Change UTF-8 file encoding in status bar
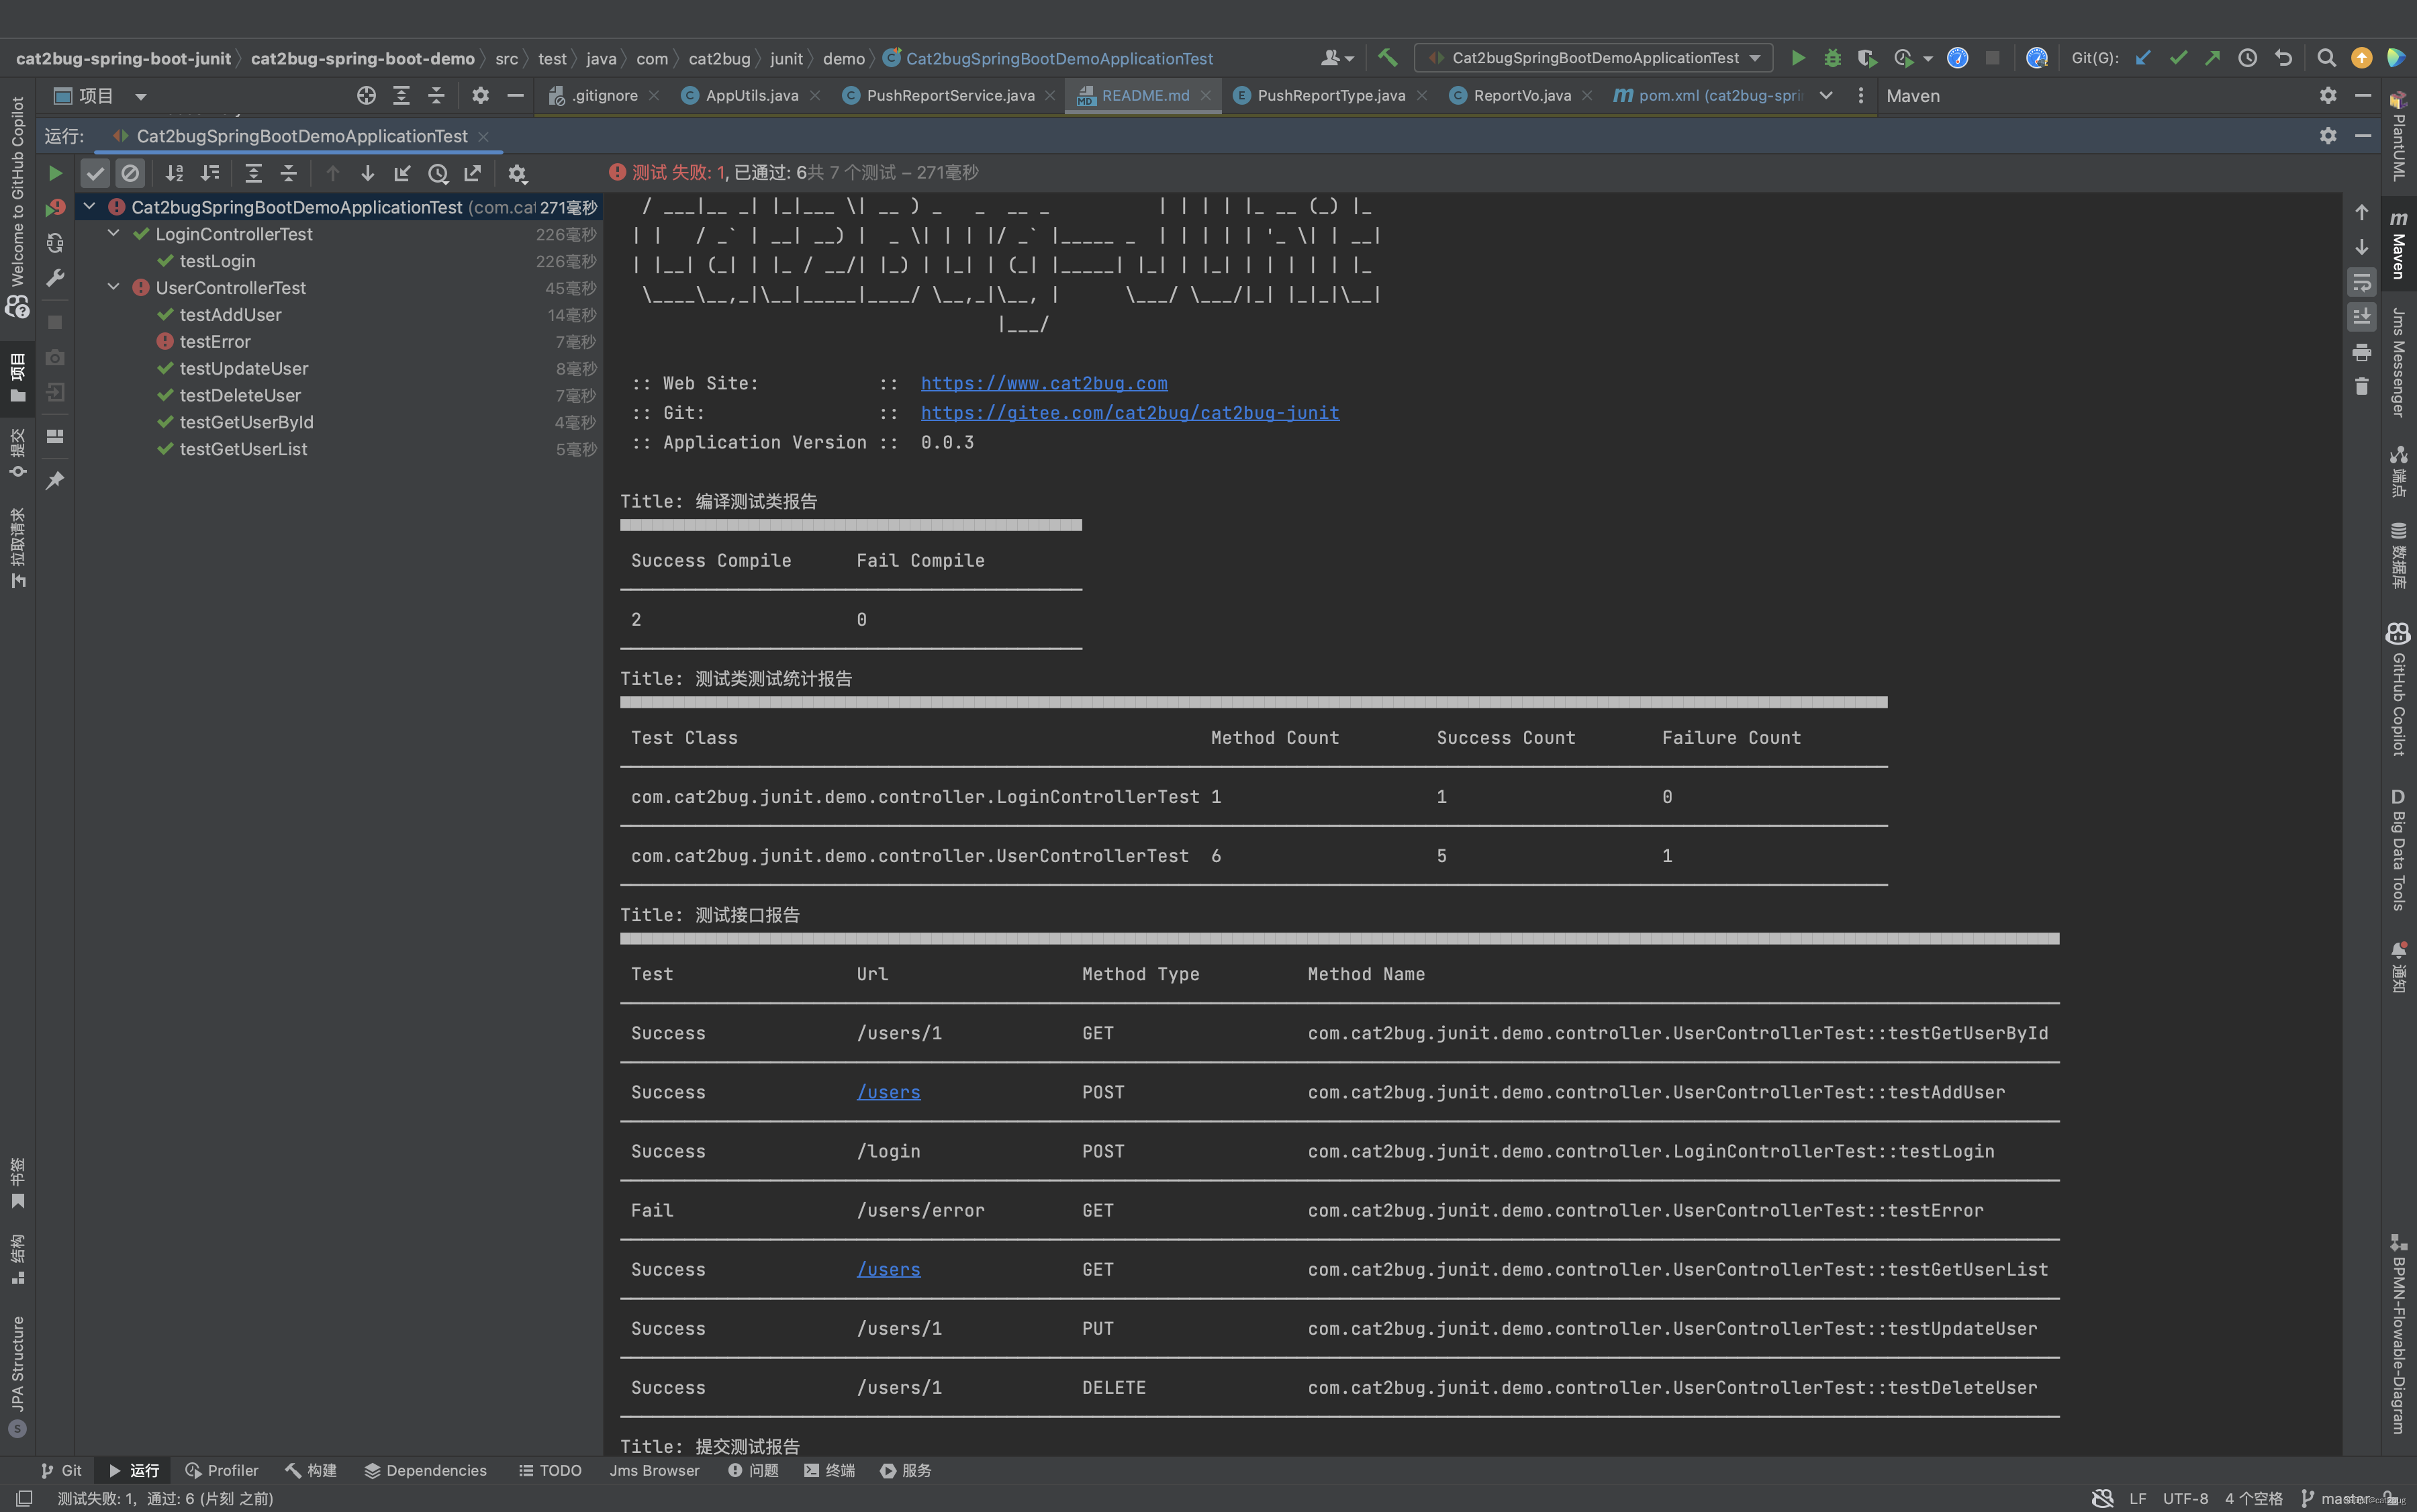Image resolution: width=2417 pixels, height=1512 pixels. [2185, 1498]
